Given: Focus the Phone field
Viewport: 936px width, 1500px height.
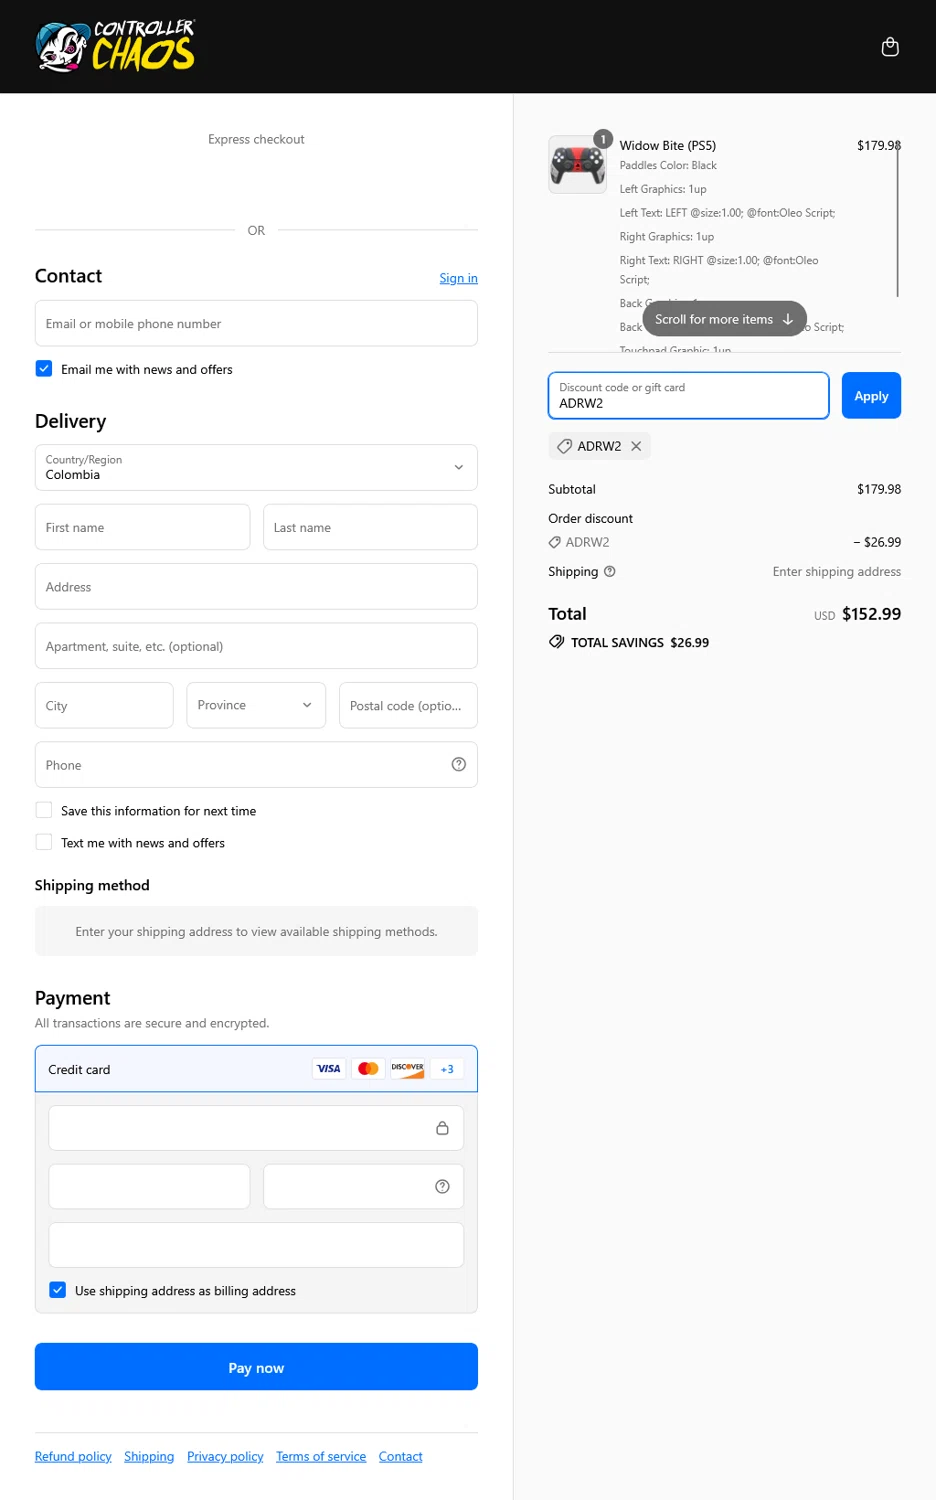Looking at the screenshot, I should pos(256,765).
